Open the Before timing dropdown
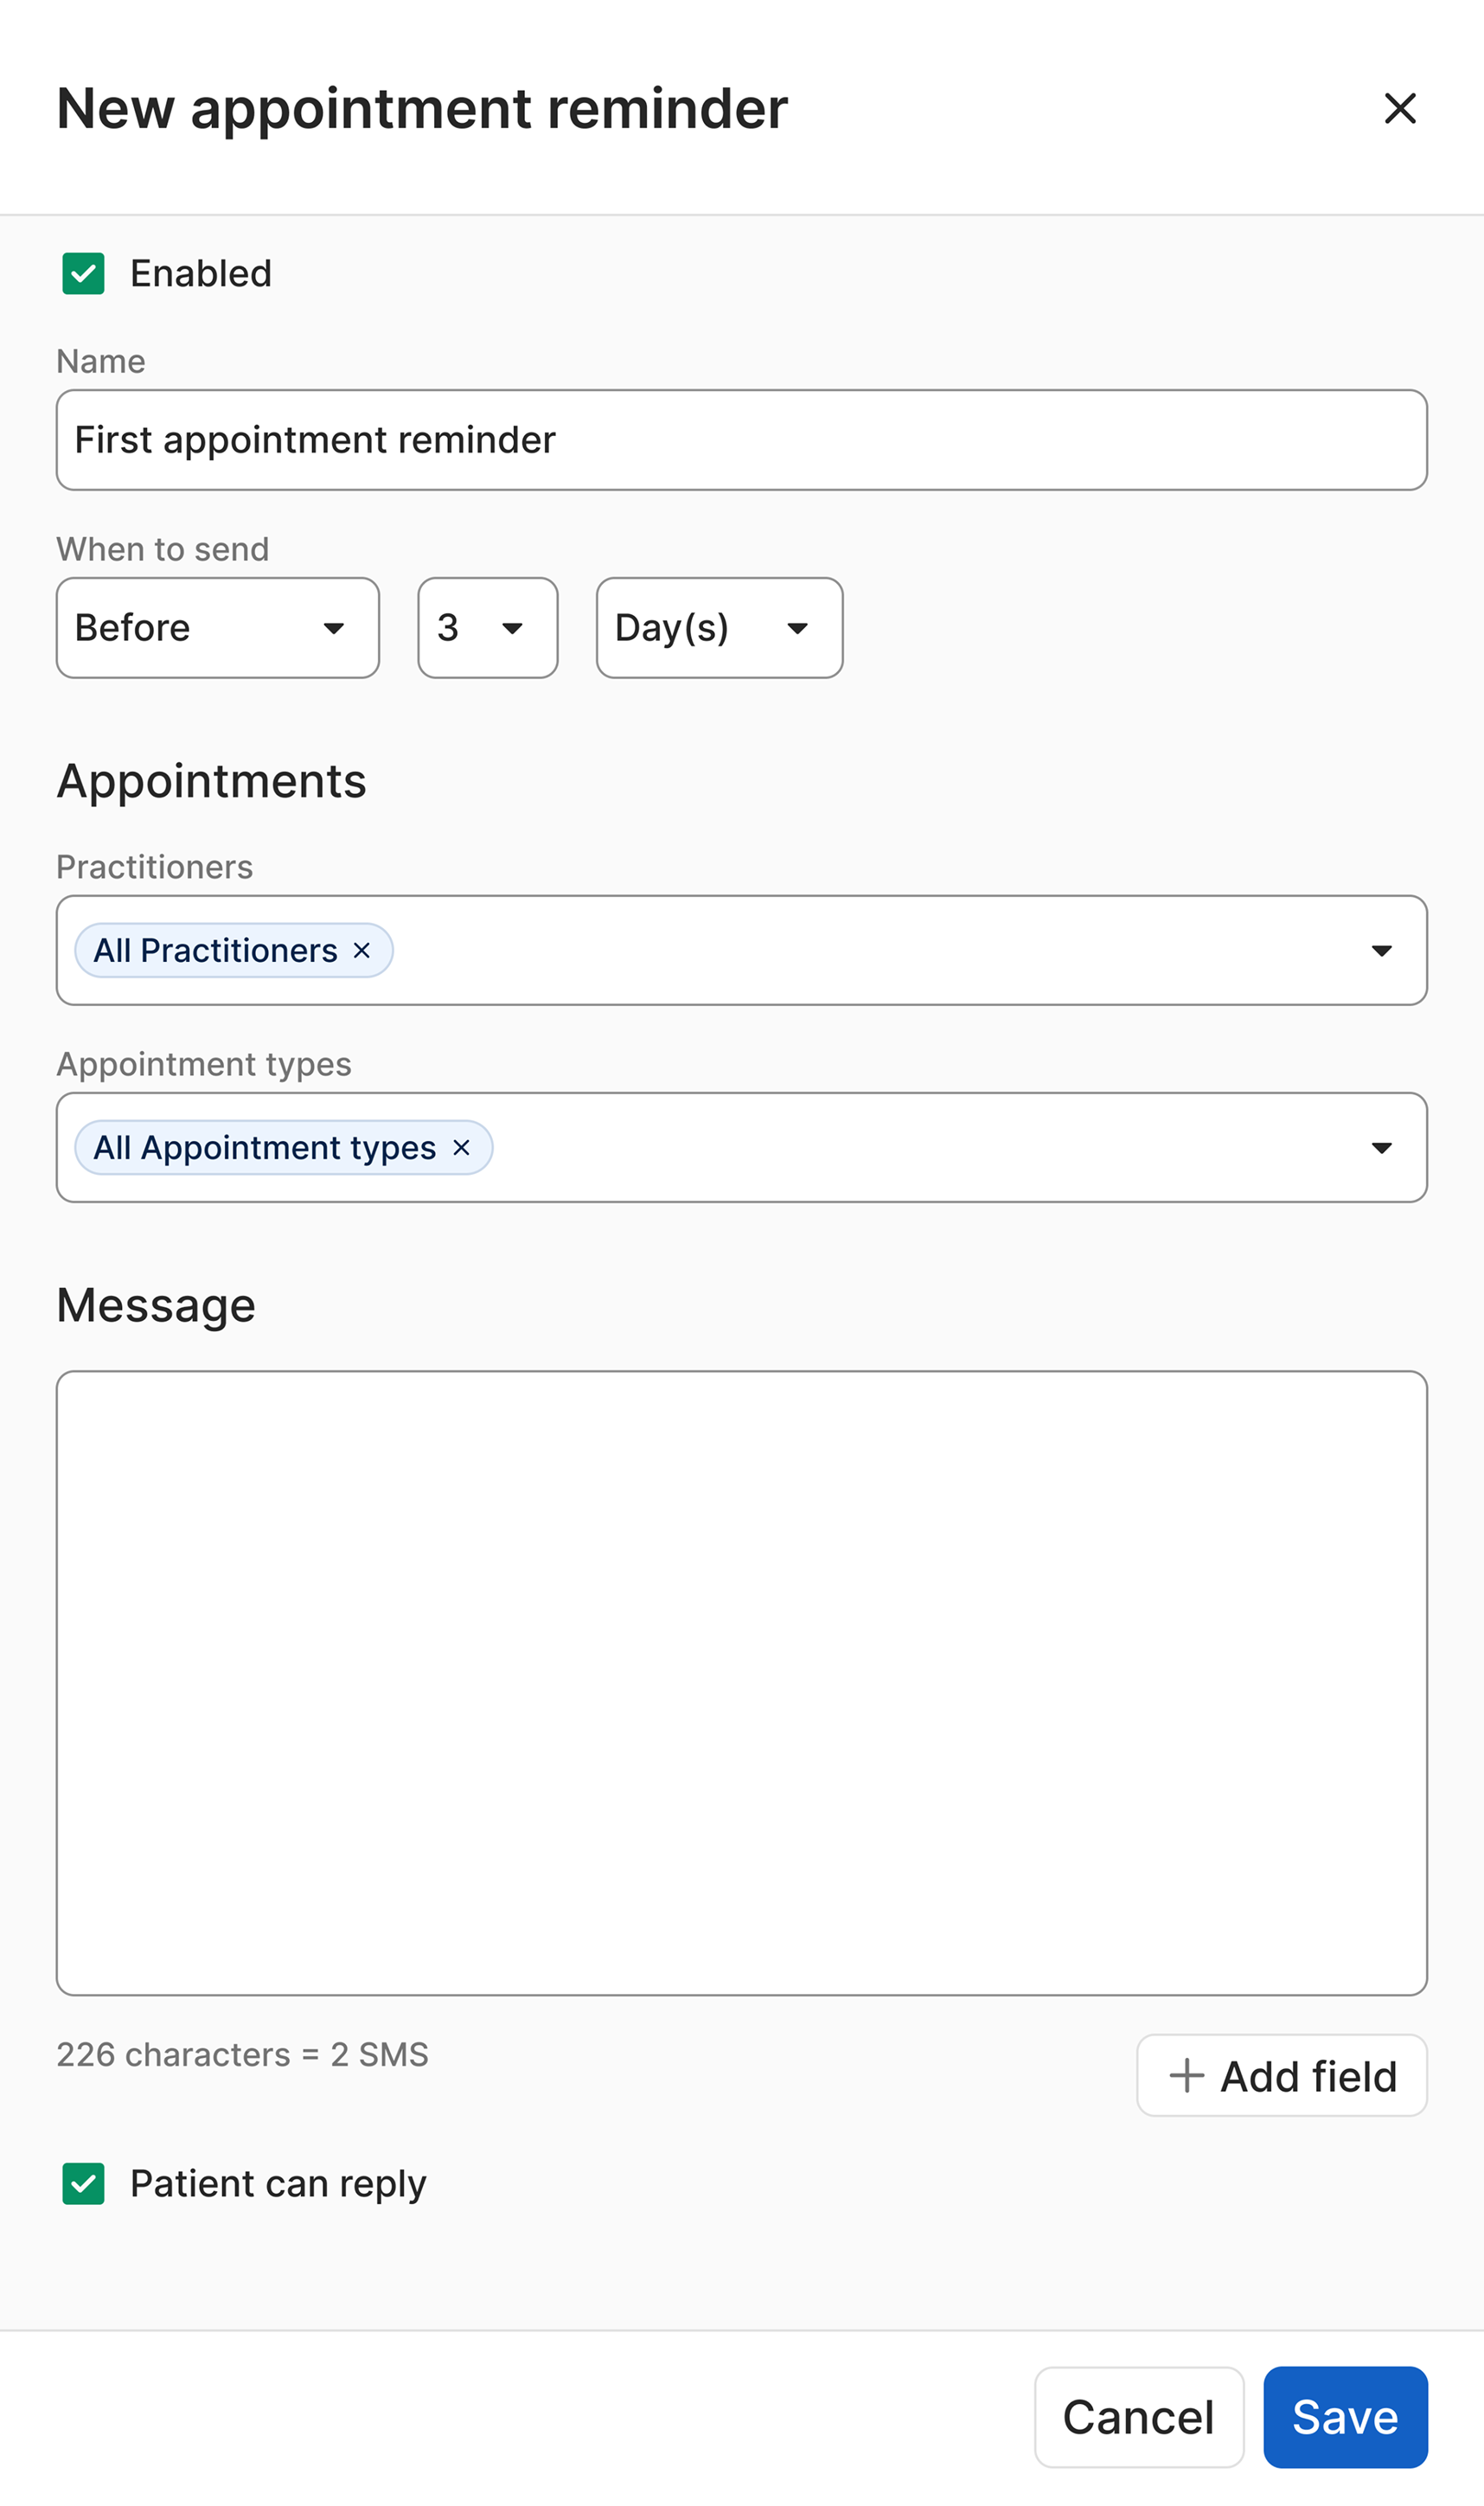The height and width of the screenshot is (2506, 1484). pyautogui.click(x=217, y=628)
